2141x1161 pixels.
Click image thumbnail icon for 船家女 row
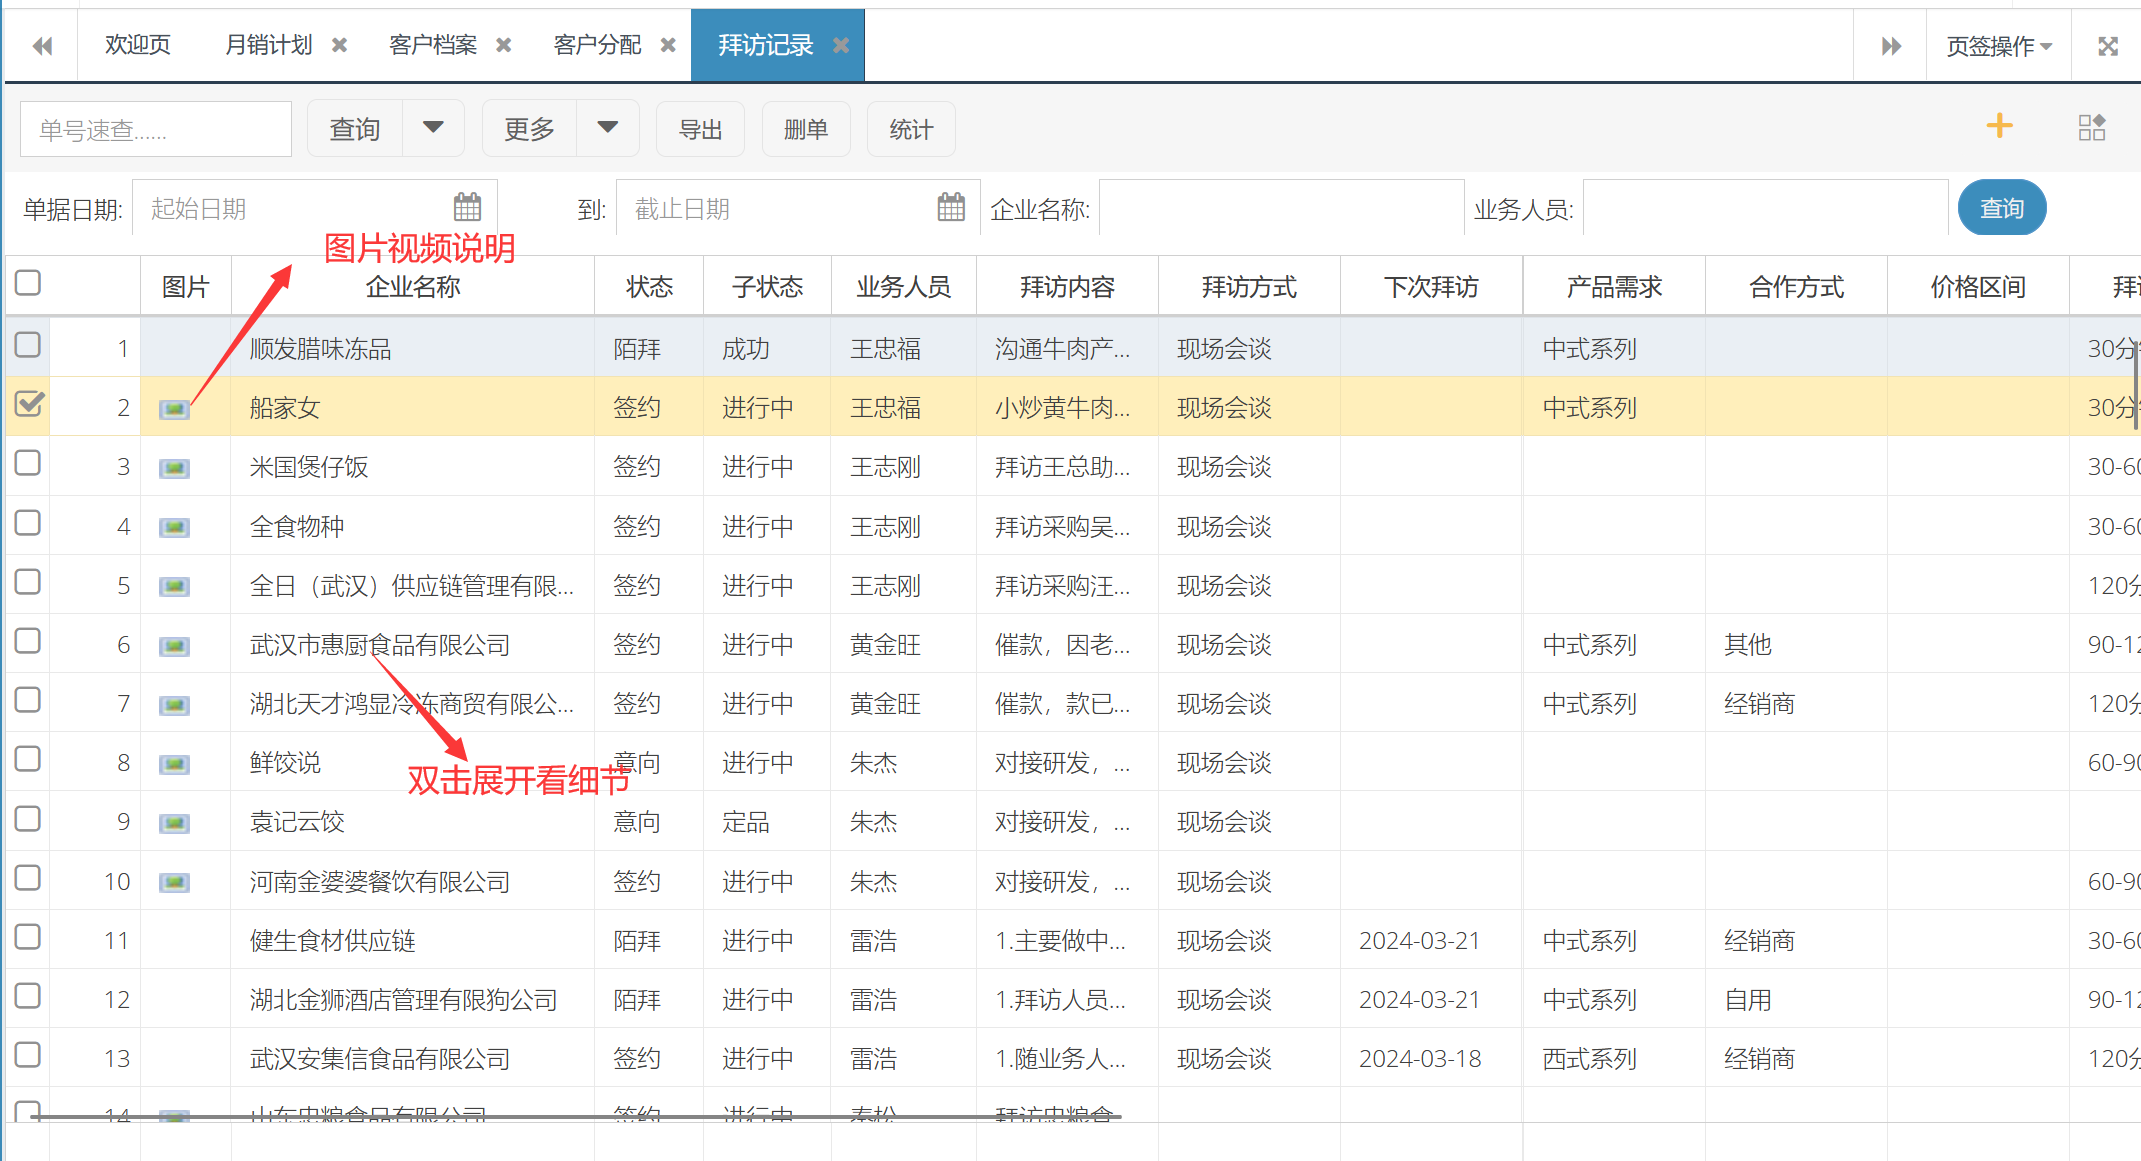tap(174, 408)
